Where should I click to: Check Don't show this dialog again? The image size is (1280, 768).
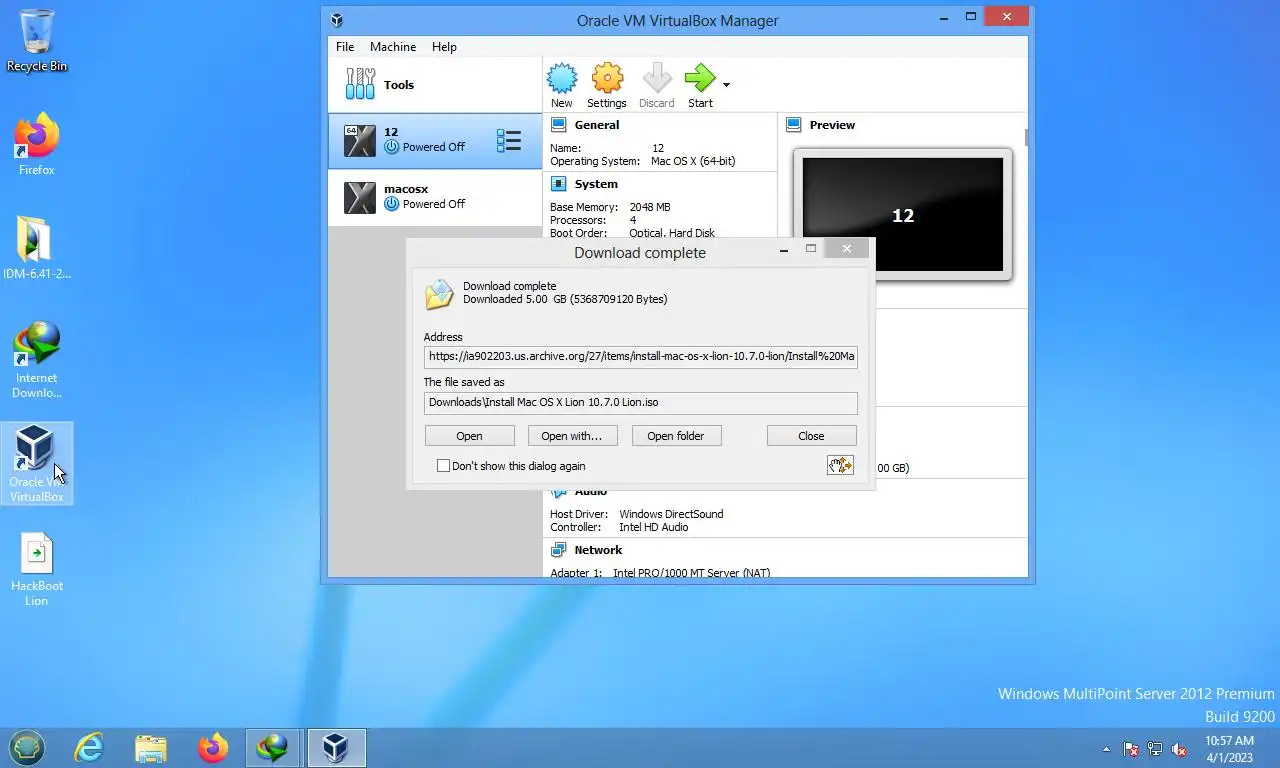(x=443, y=466)
